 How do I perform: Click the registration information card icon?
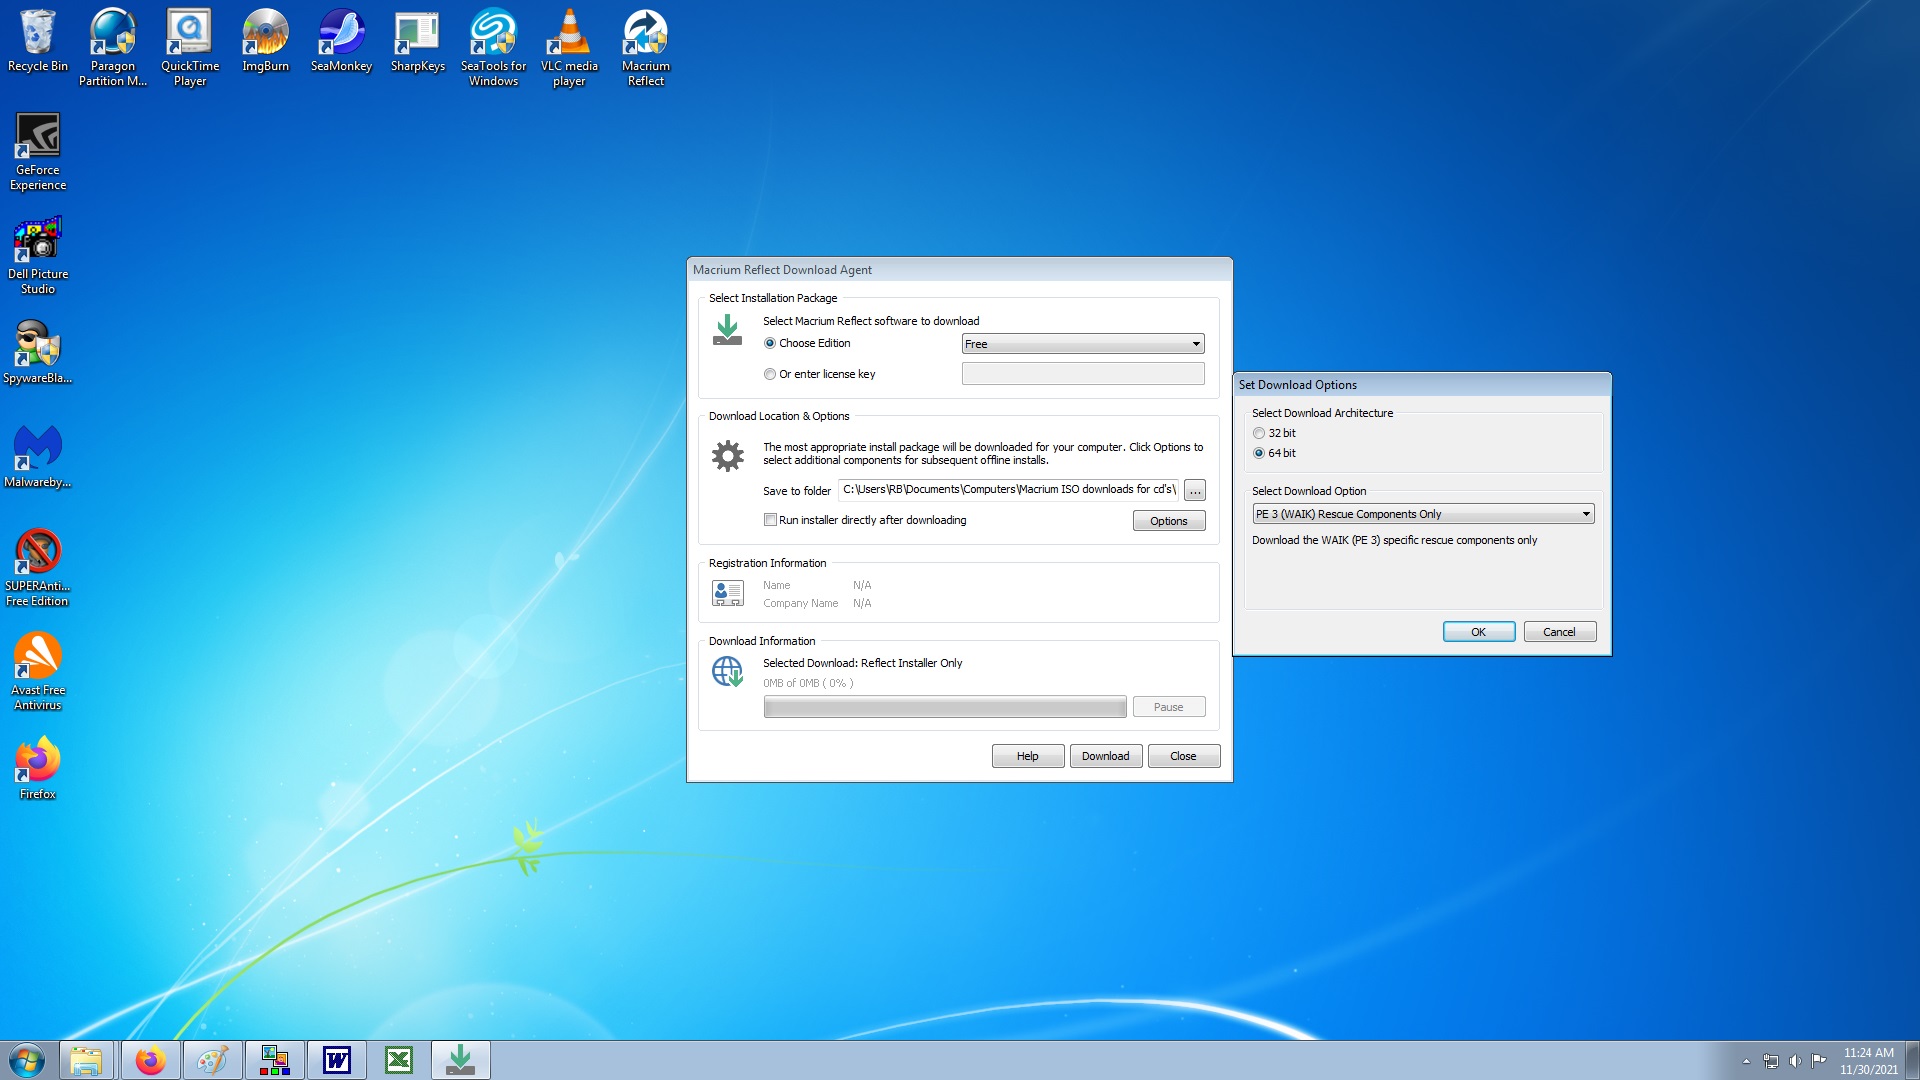pos(728,593)
